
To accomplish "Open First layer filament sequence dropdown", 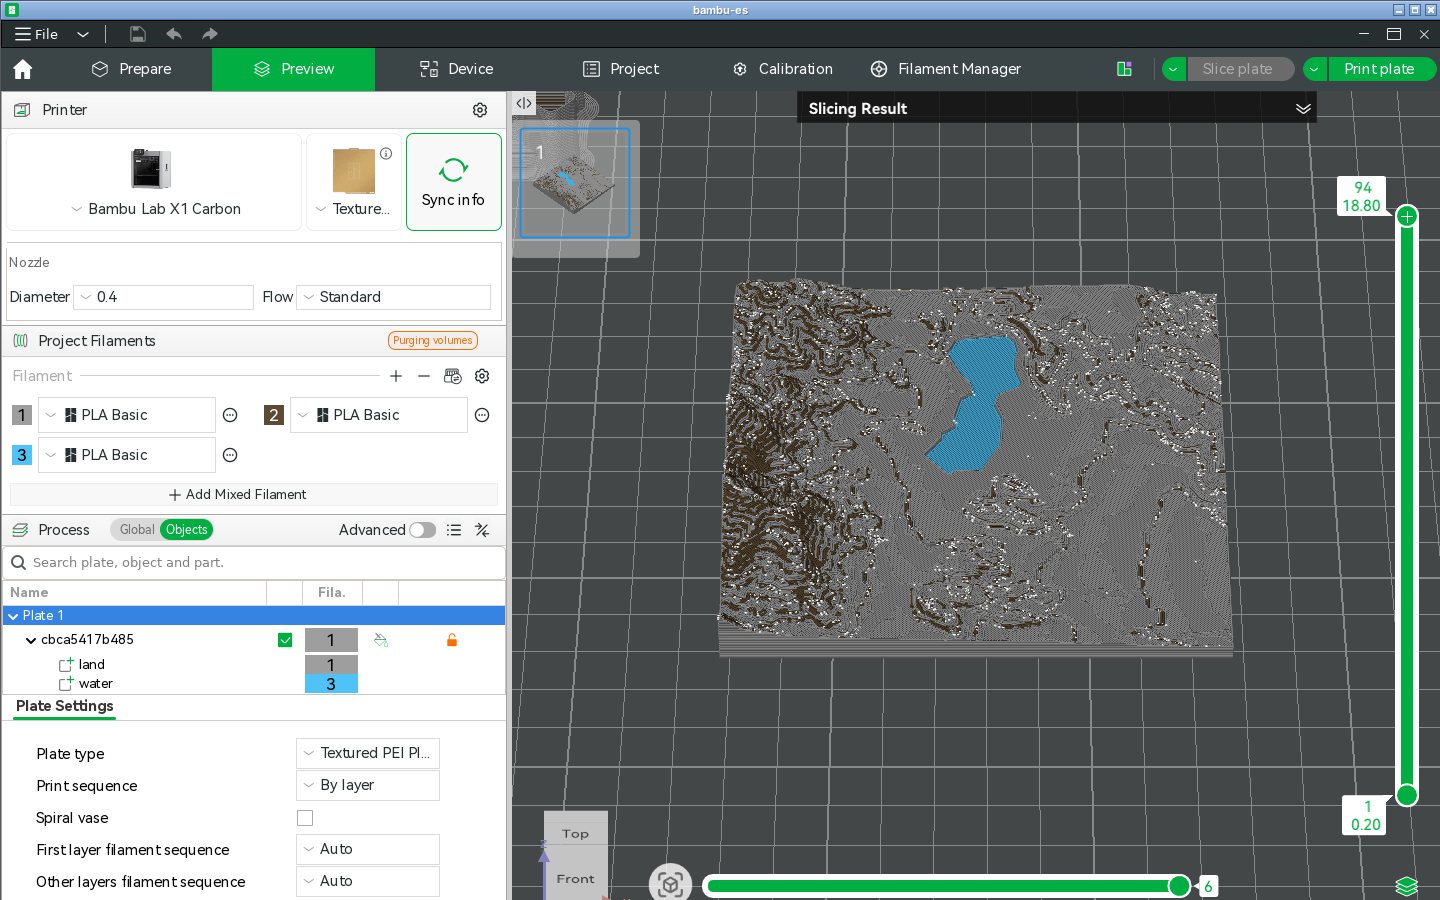I will 368,849.
